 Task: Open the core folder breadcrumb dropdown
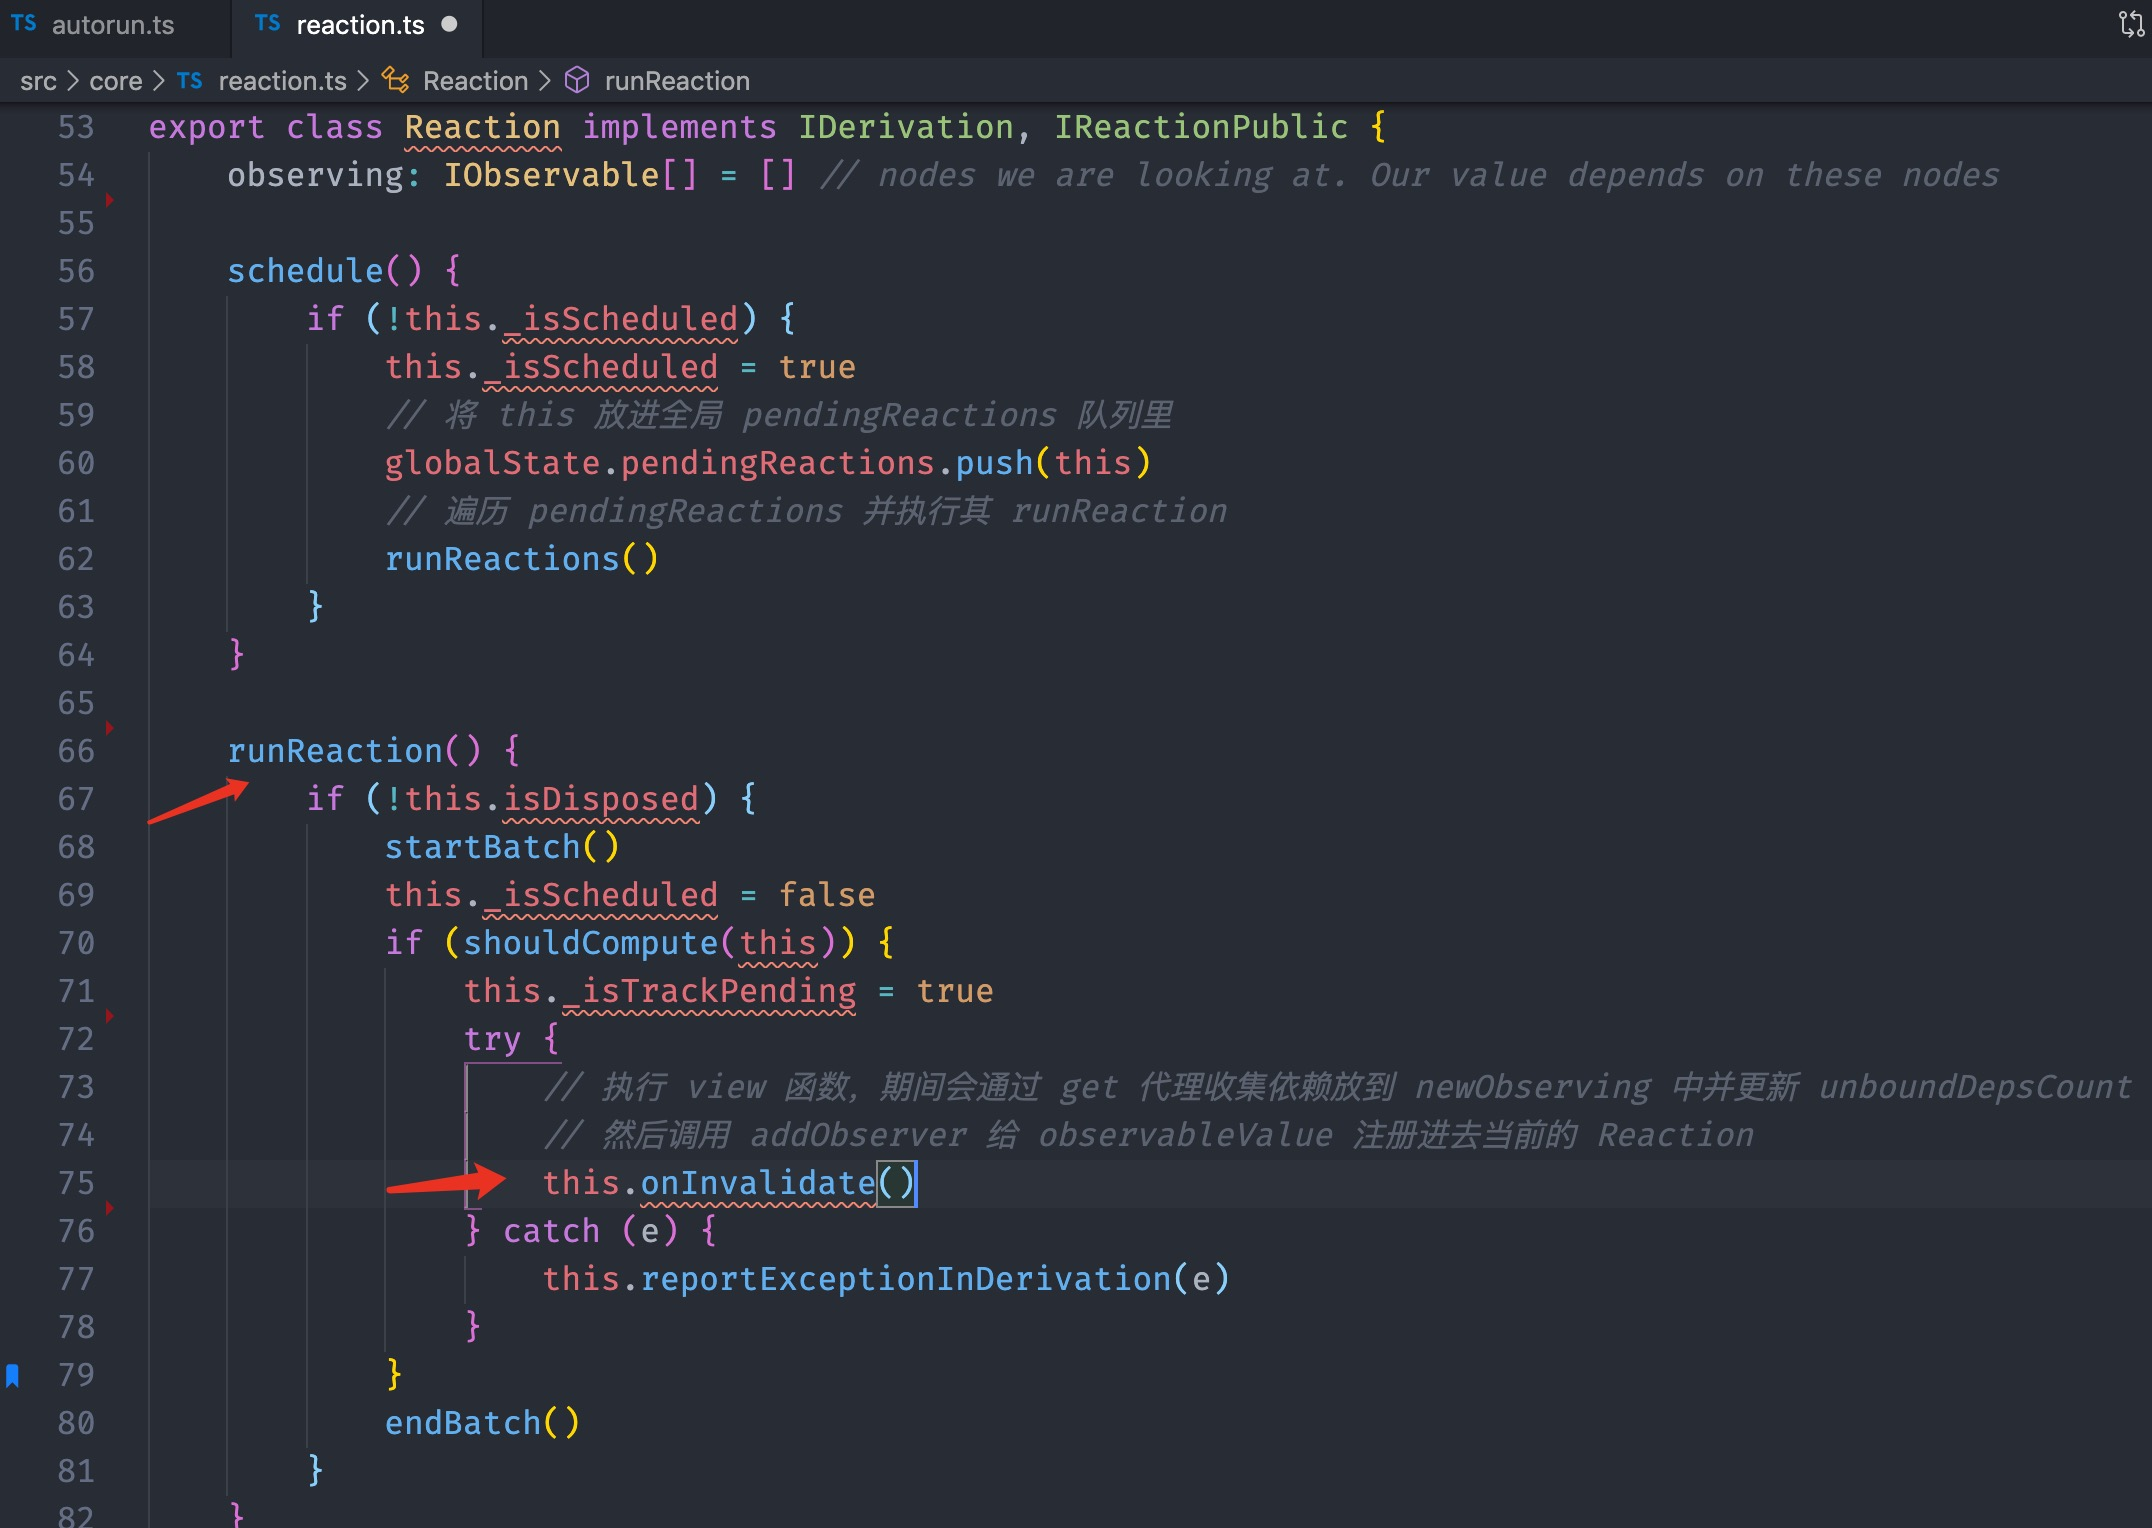(116, 81)
